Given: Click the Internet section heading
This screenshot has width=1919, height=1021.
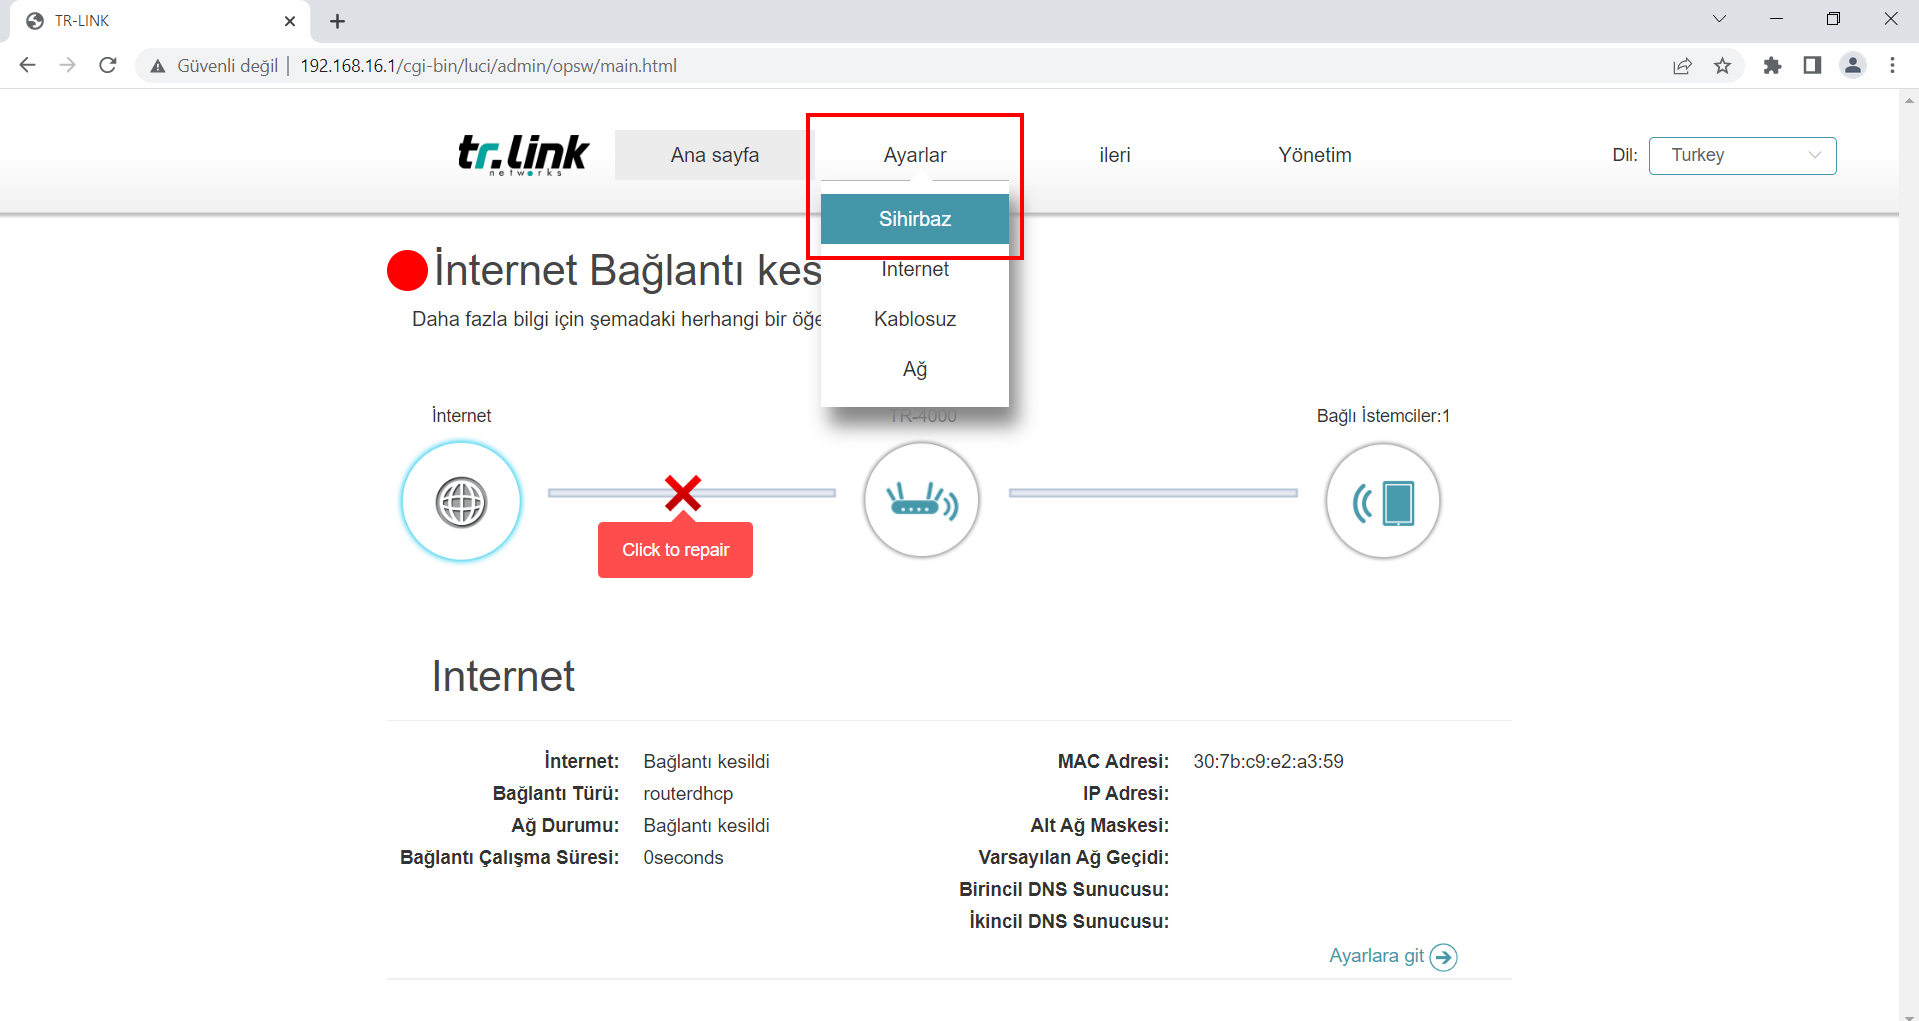Looking at the screenshot, I should pyautogui.click(x=503, y=677).
